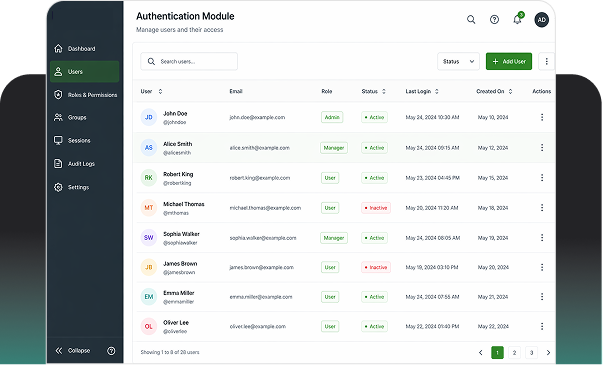The image size is (603, 365).
Task: Open the Groups menu item
Action: [x=84, y=117]
